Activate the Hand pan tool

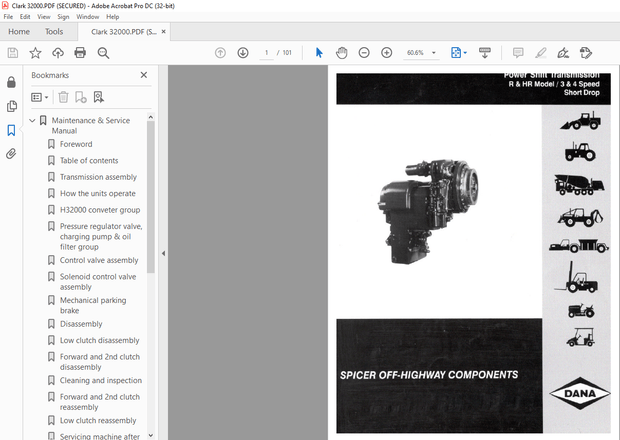[x=342, y=53]
